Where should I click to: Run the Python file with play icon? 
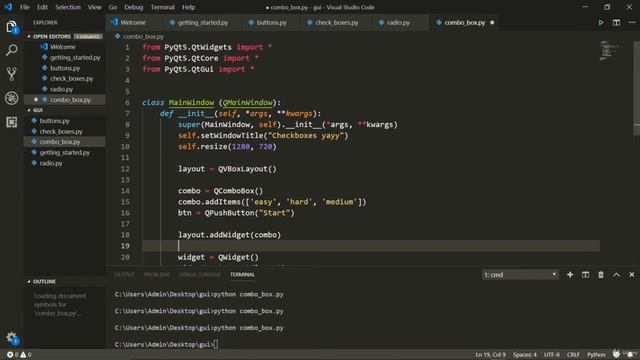click(x=601, y=22)
